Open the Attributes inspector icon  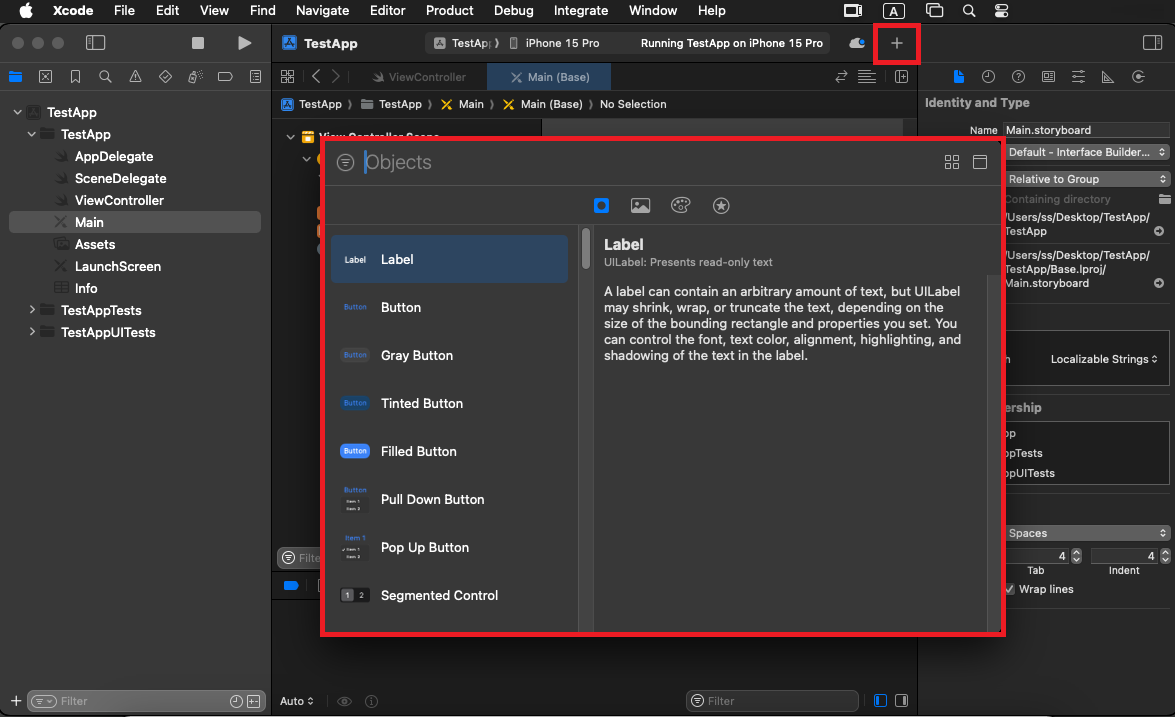click(1078, 76)
